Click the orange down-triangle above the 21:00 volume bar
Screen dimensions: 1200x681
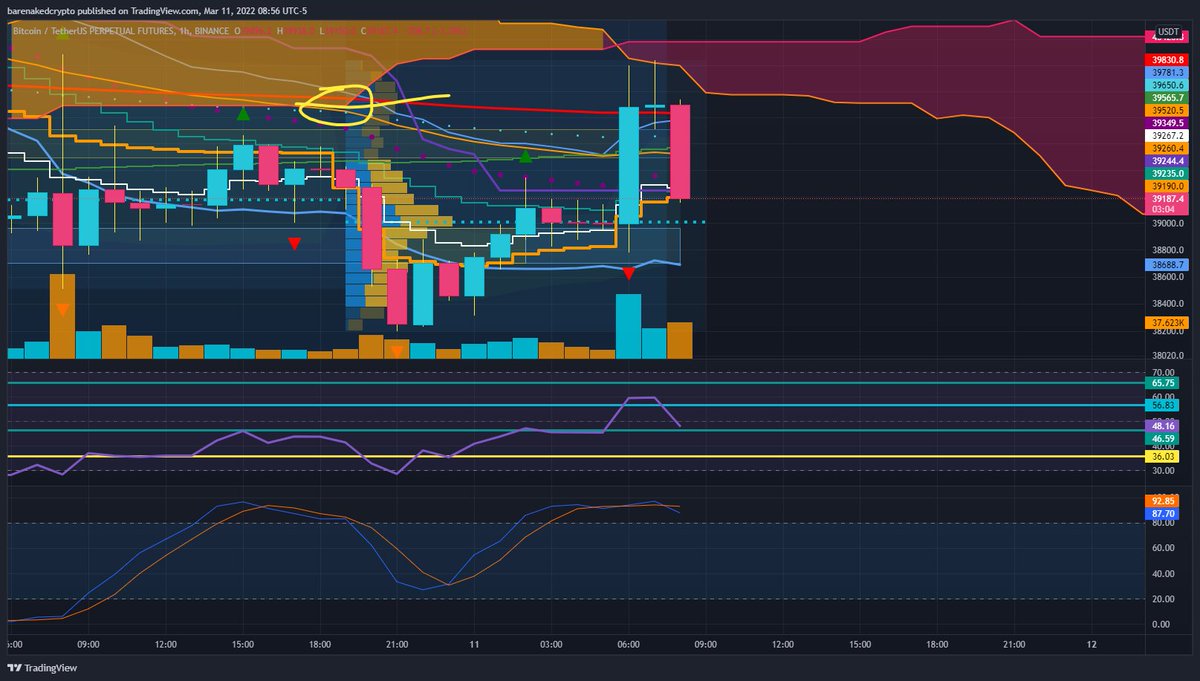[397, 351]
